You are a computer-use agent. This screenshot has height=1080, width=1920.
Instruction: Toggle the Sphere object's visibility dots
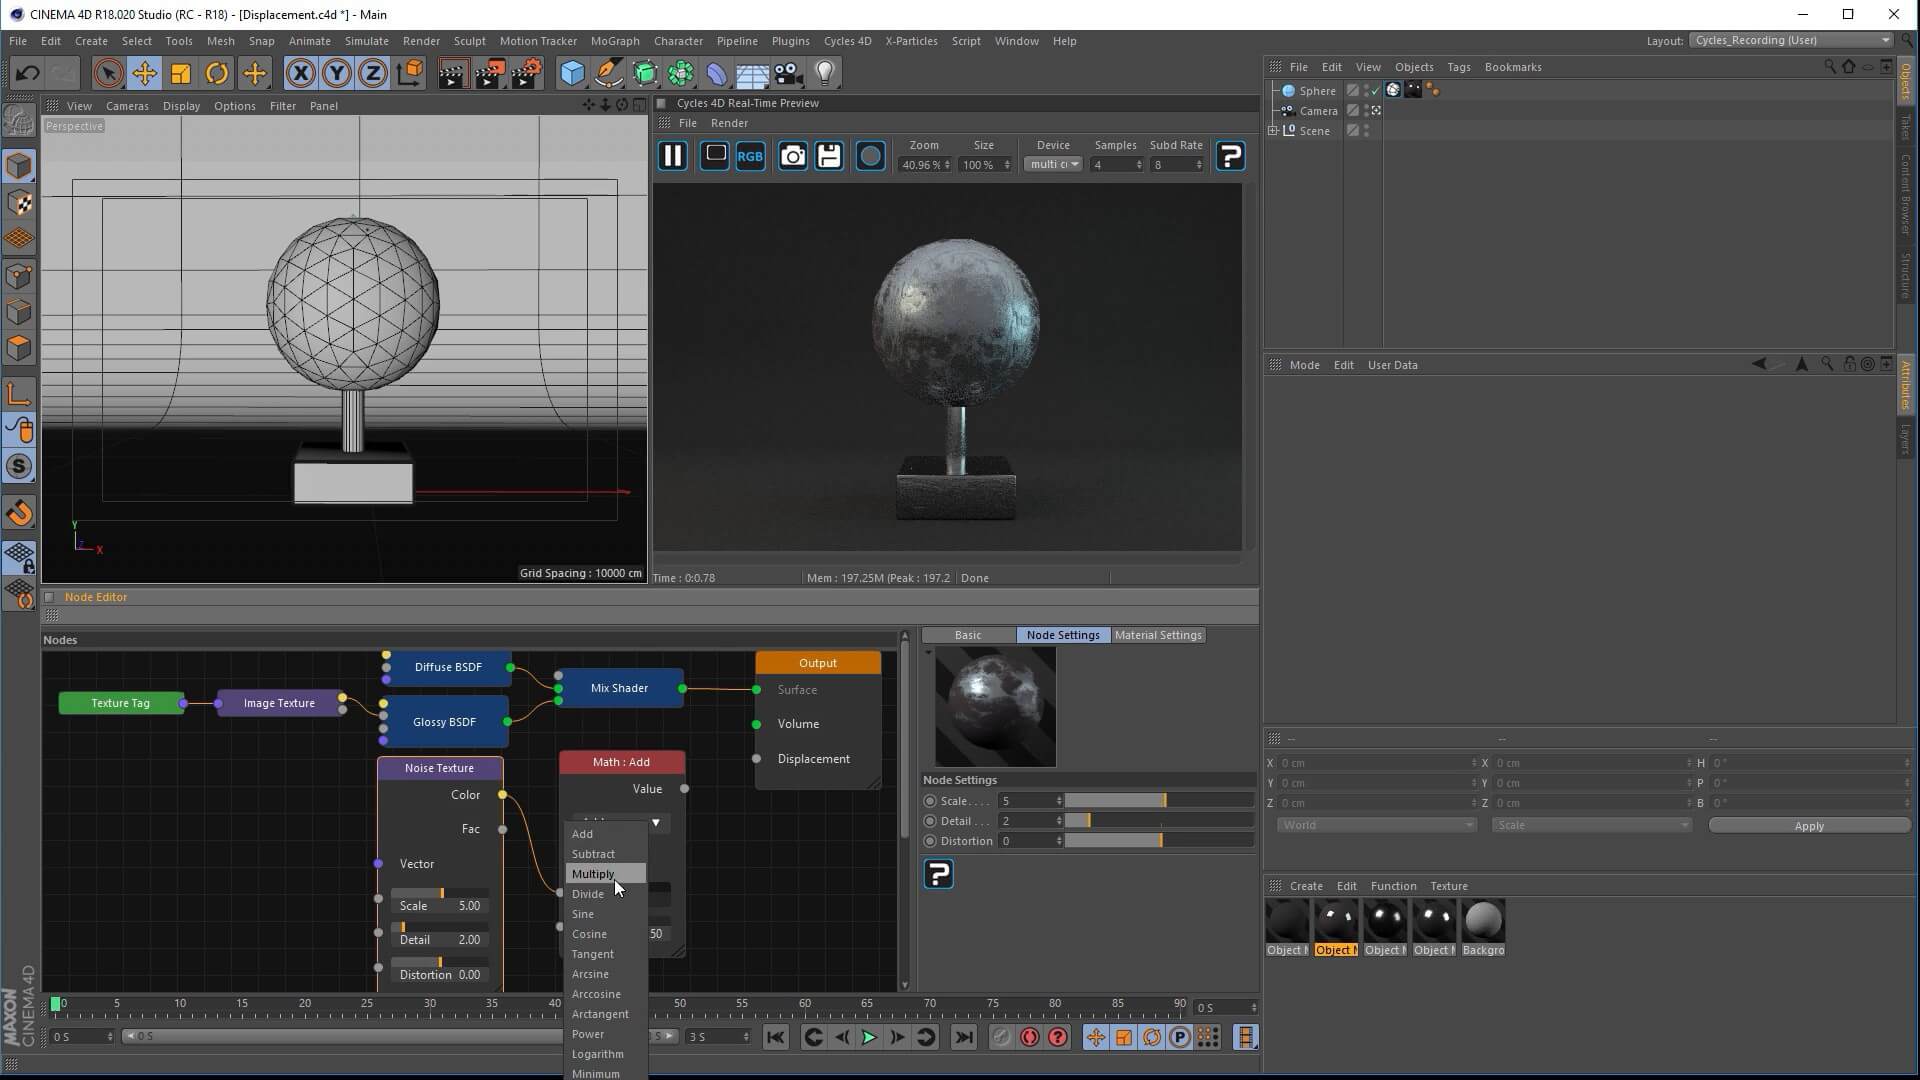pyautogui.click(x=1366, y=90)
